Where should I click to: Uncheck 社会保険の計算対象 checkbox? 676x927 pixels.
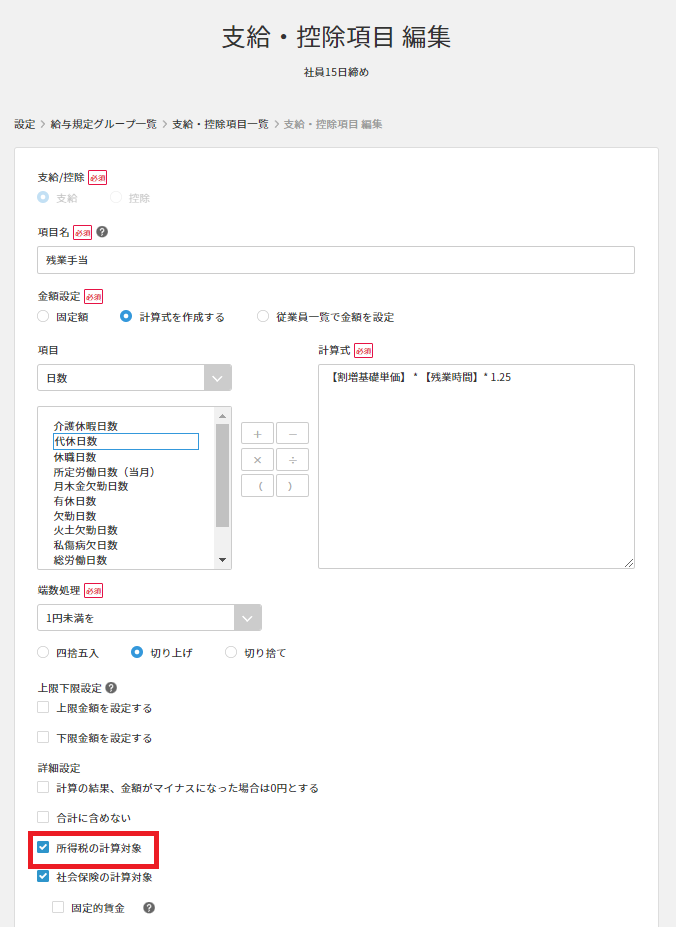click(x=43, y=876)
